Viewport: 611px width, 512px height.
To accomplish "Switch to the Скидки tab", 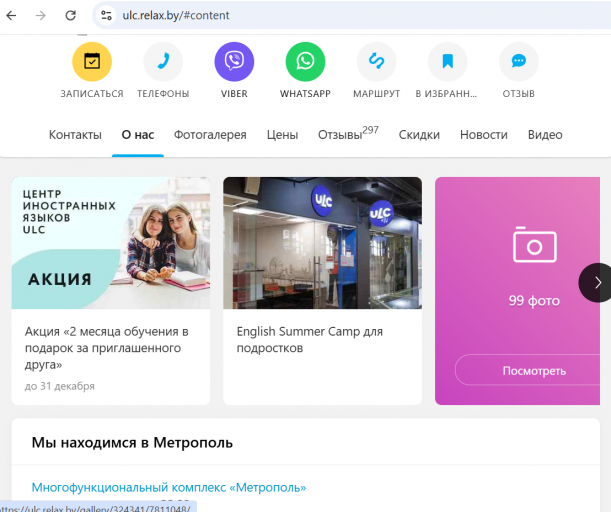I will [x=419, y=135].
